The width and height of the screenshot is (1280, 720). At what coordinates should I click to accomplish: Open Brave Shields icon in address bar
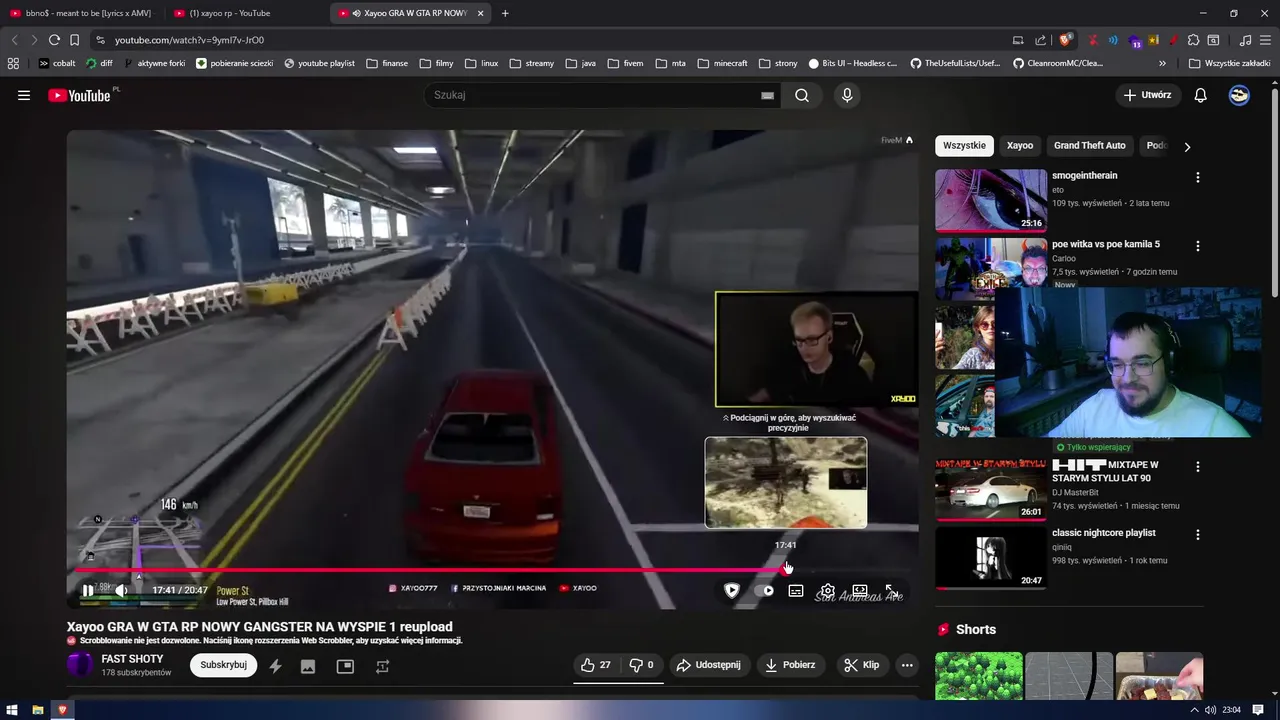[1066, 40]
